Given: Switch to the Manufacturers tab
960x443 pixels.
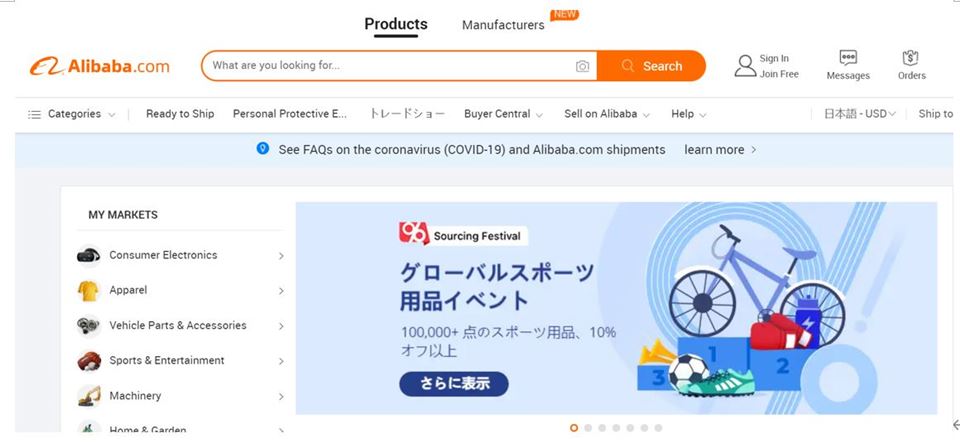Looking at the screenshot, I should [503, 25].
